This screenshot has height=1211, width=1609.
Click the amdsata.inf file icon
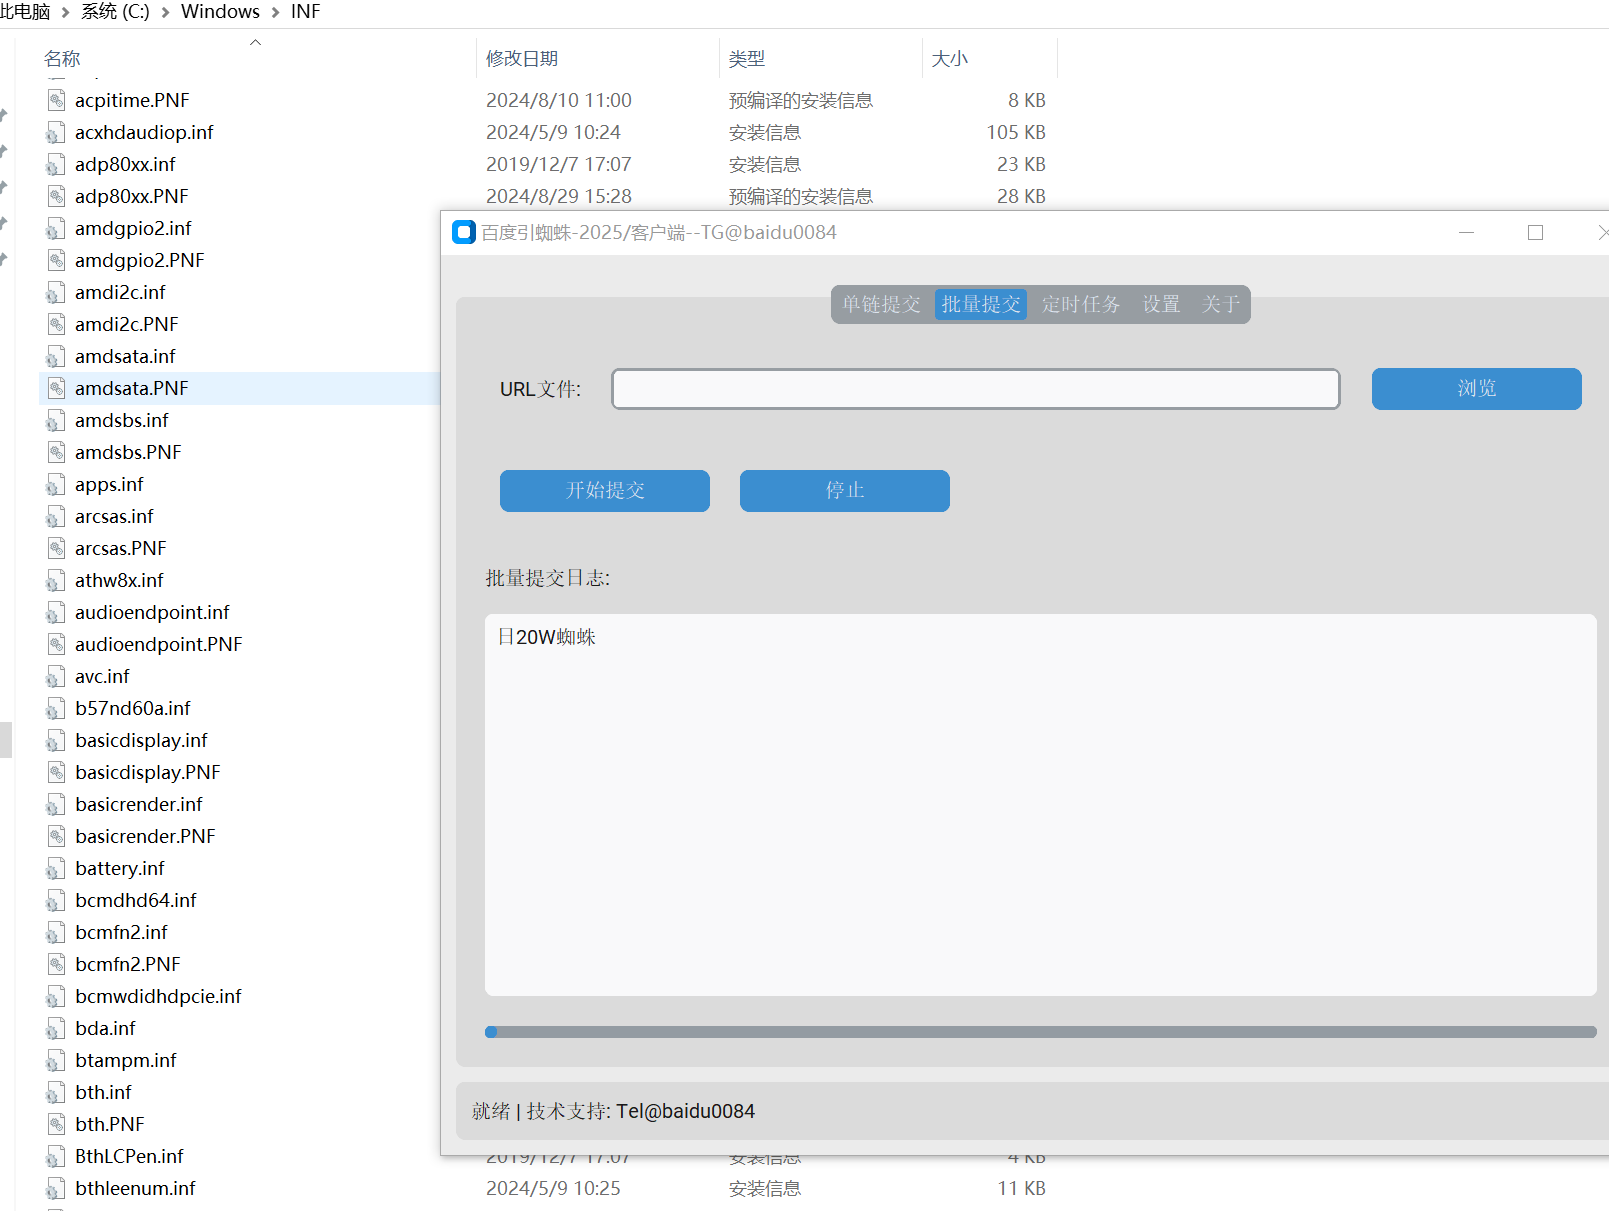coord(56,356)
